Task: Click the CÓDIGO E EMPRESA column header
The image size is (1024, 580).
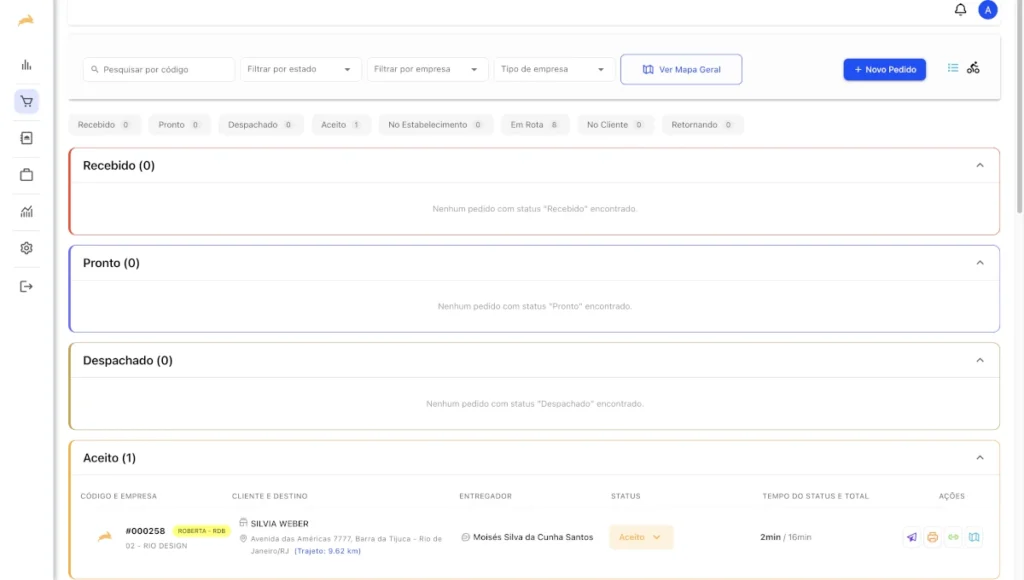Action: 118,496
